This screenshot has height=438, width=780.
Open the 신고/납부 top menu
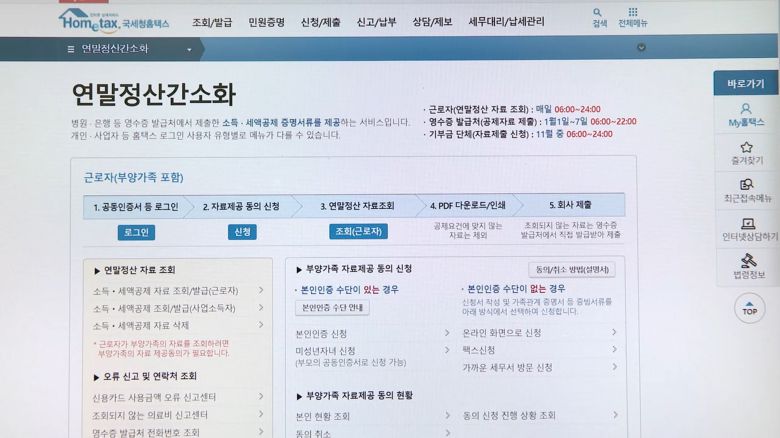[x=376, y=21]
